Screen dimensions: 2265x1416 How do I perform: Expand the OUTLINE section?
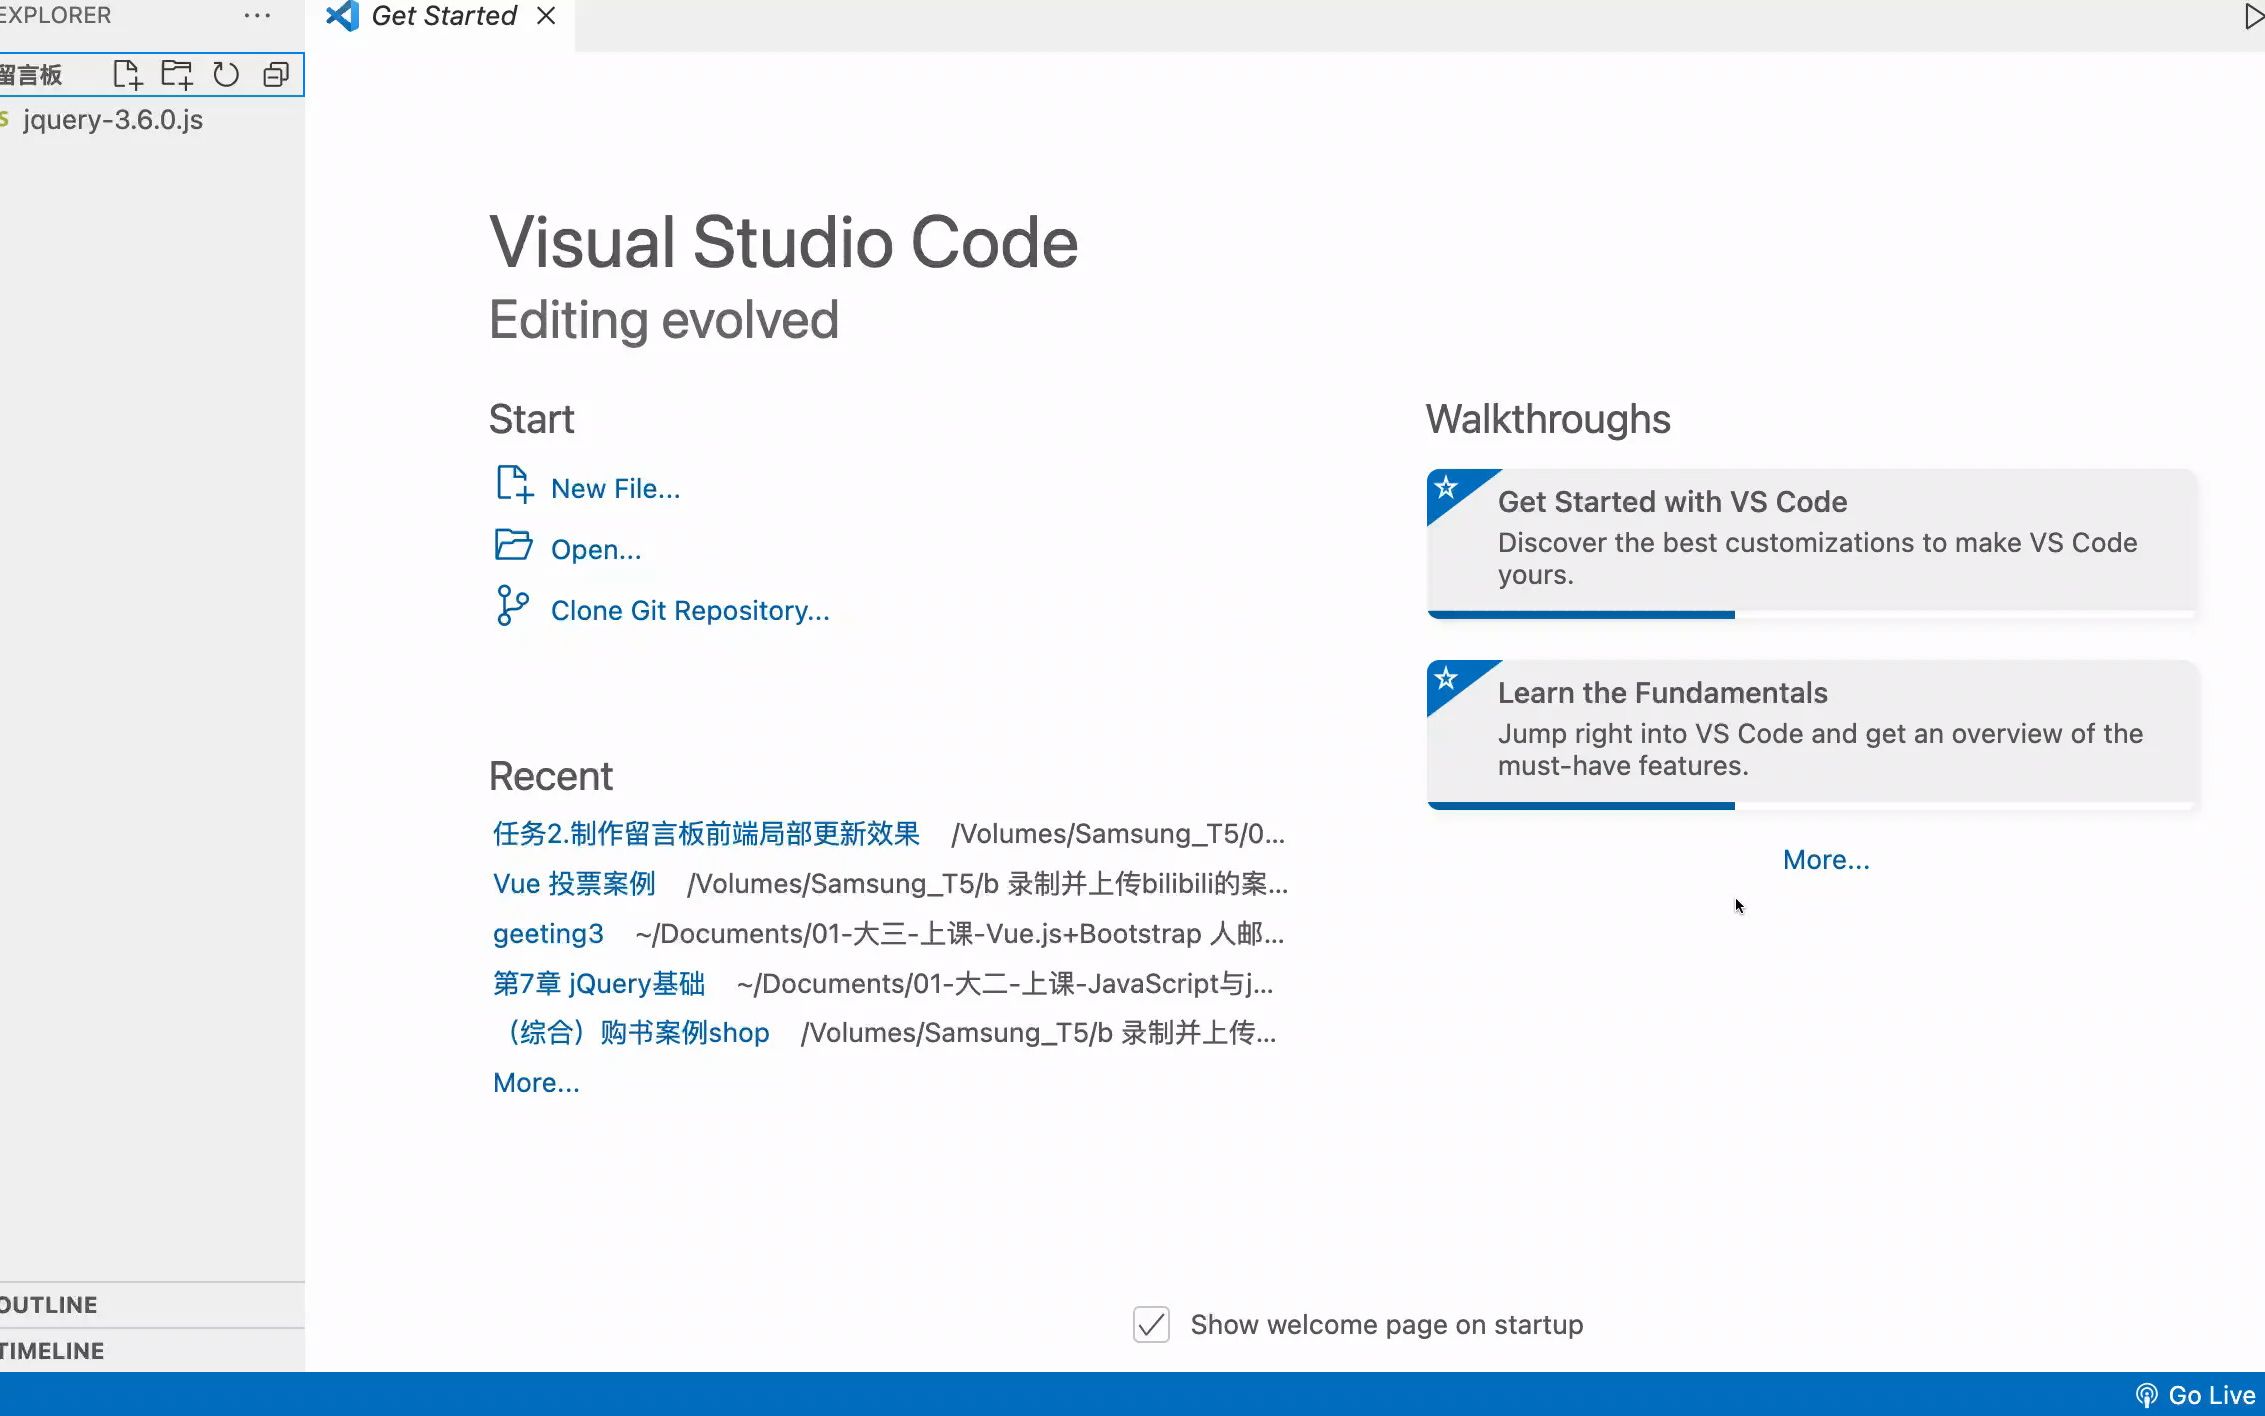(152, 1305)
